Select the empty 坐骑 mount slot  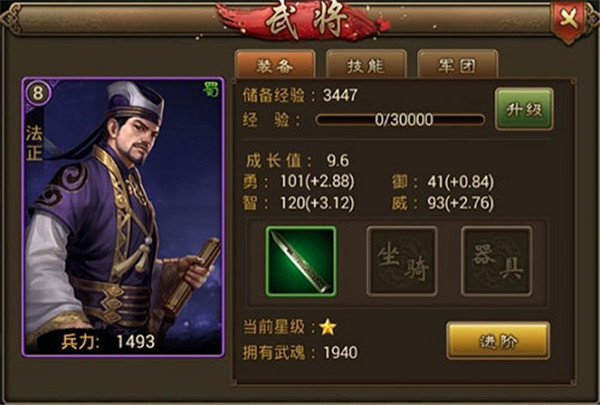point(402,261)
